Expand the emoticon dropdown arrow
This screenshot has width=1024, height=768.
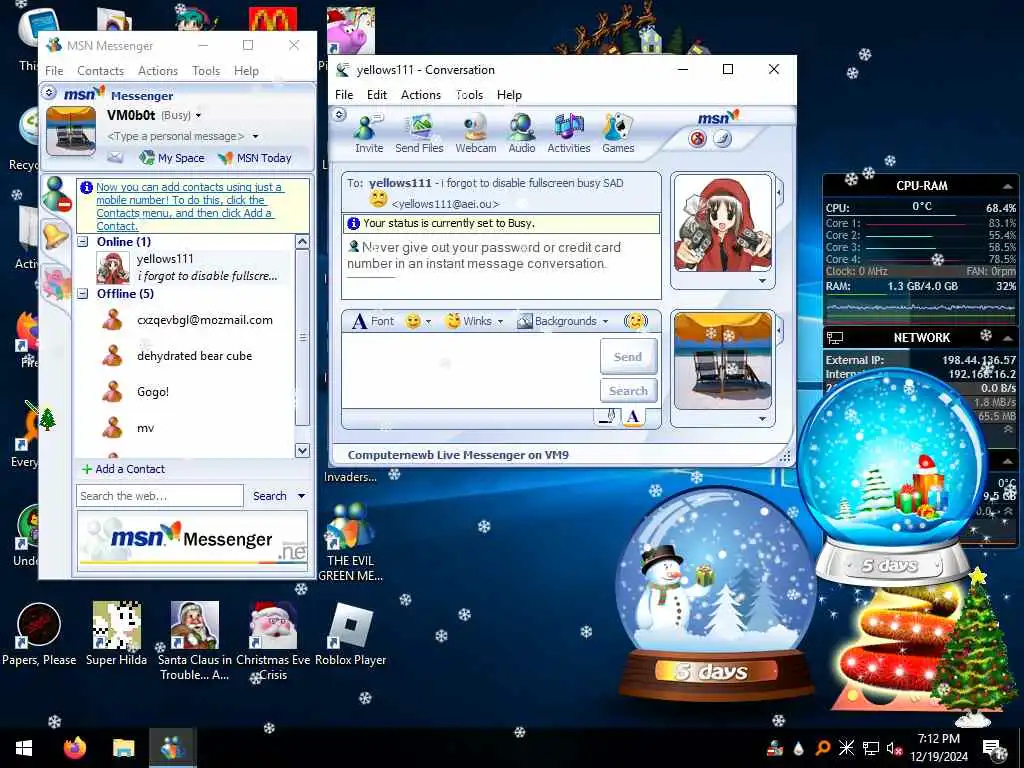428,321
